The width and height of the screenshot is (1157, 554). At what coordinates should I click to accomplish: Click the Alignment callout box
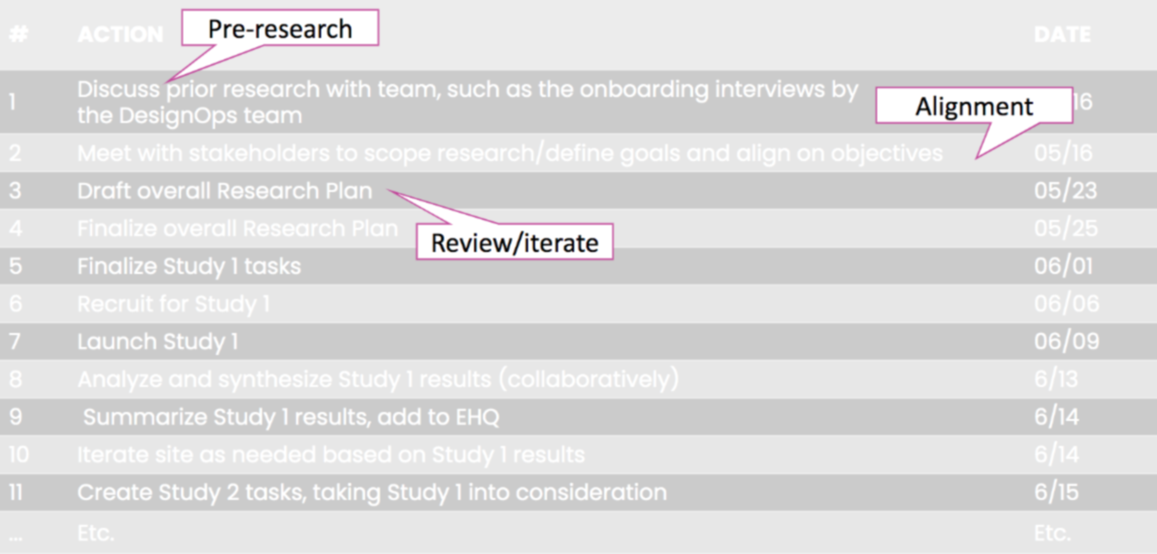tap(974, 107)
